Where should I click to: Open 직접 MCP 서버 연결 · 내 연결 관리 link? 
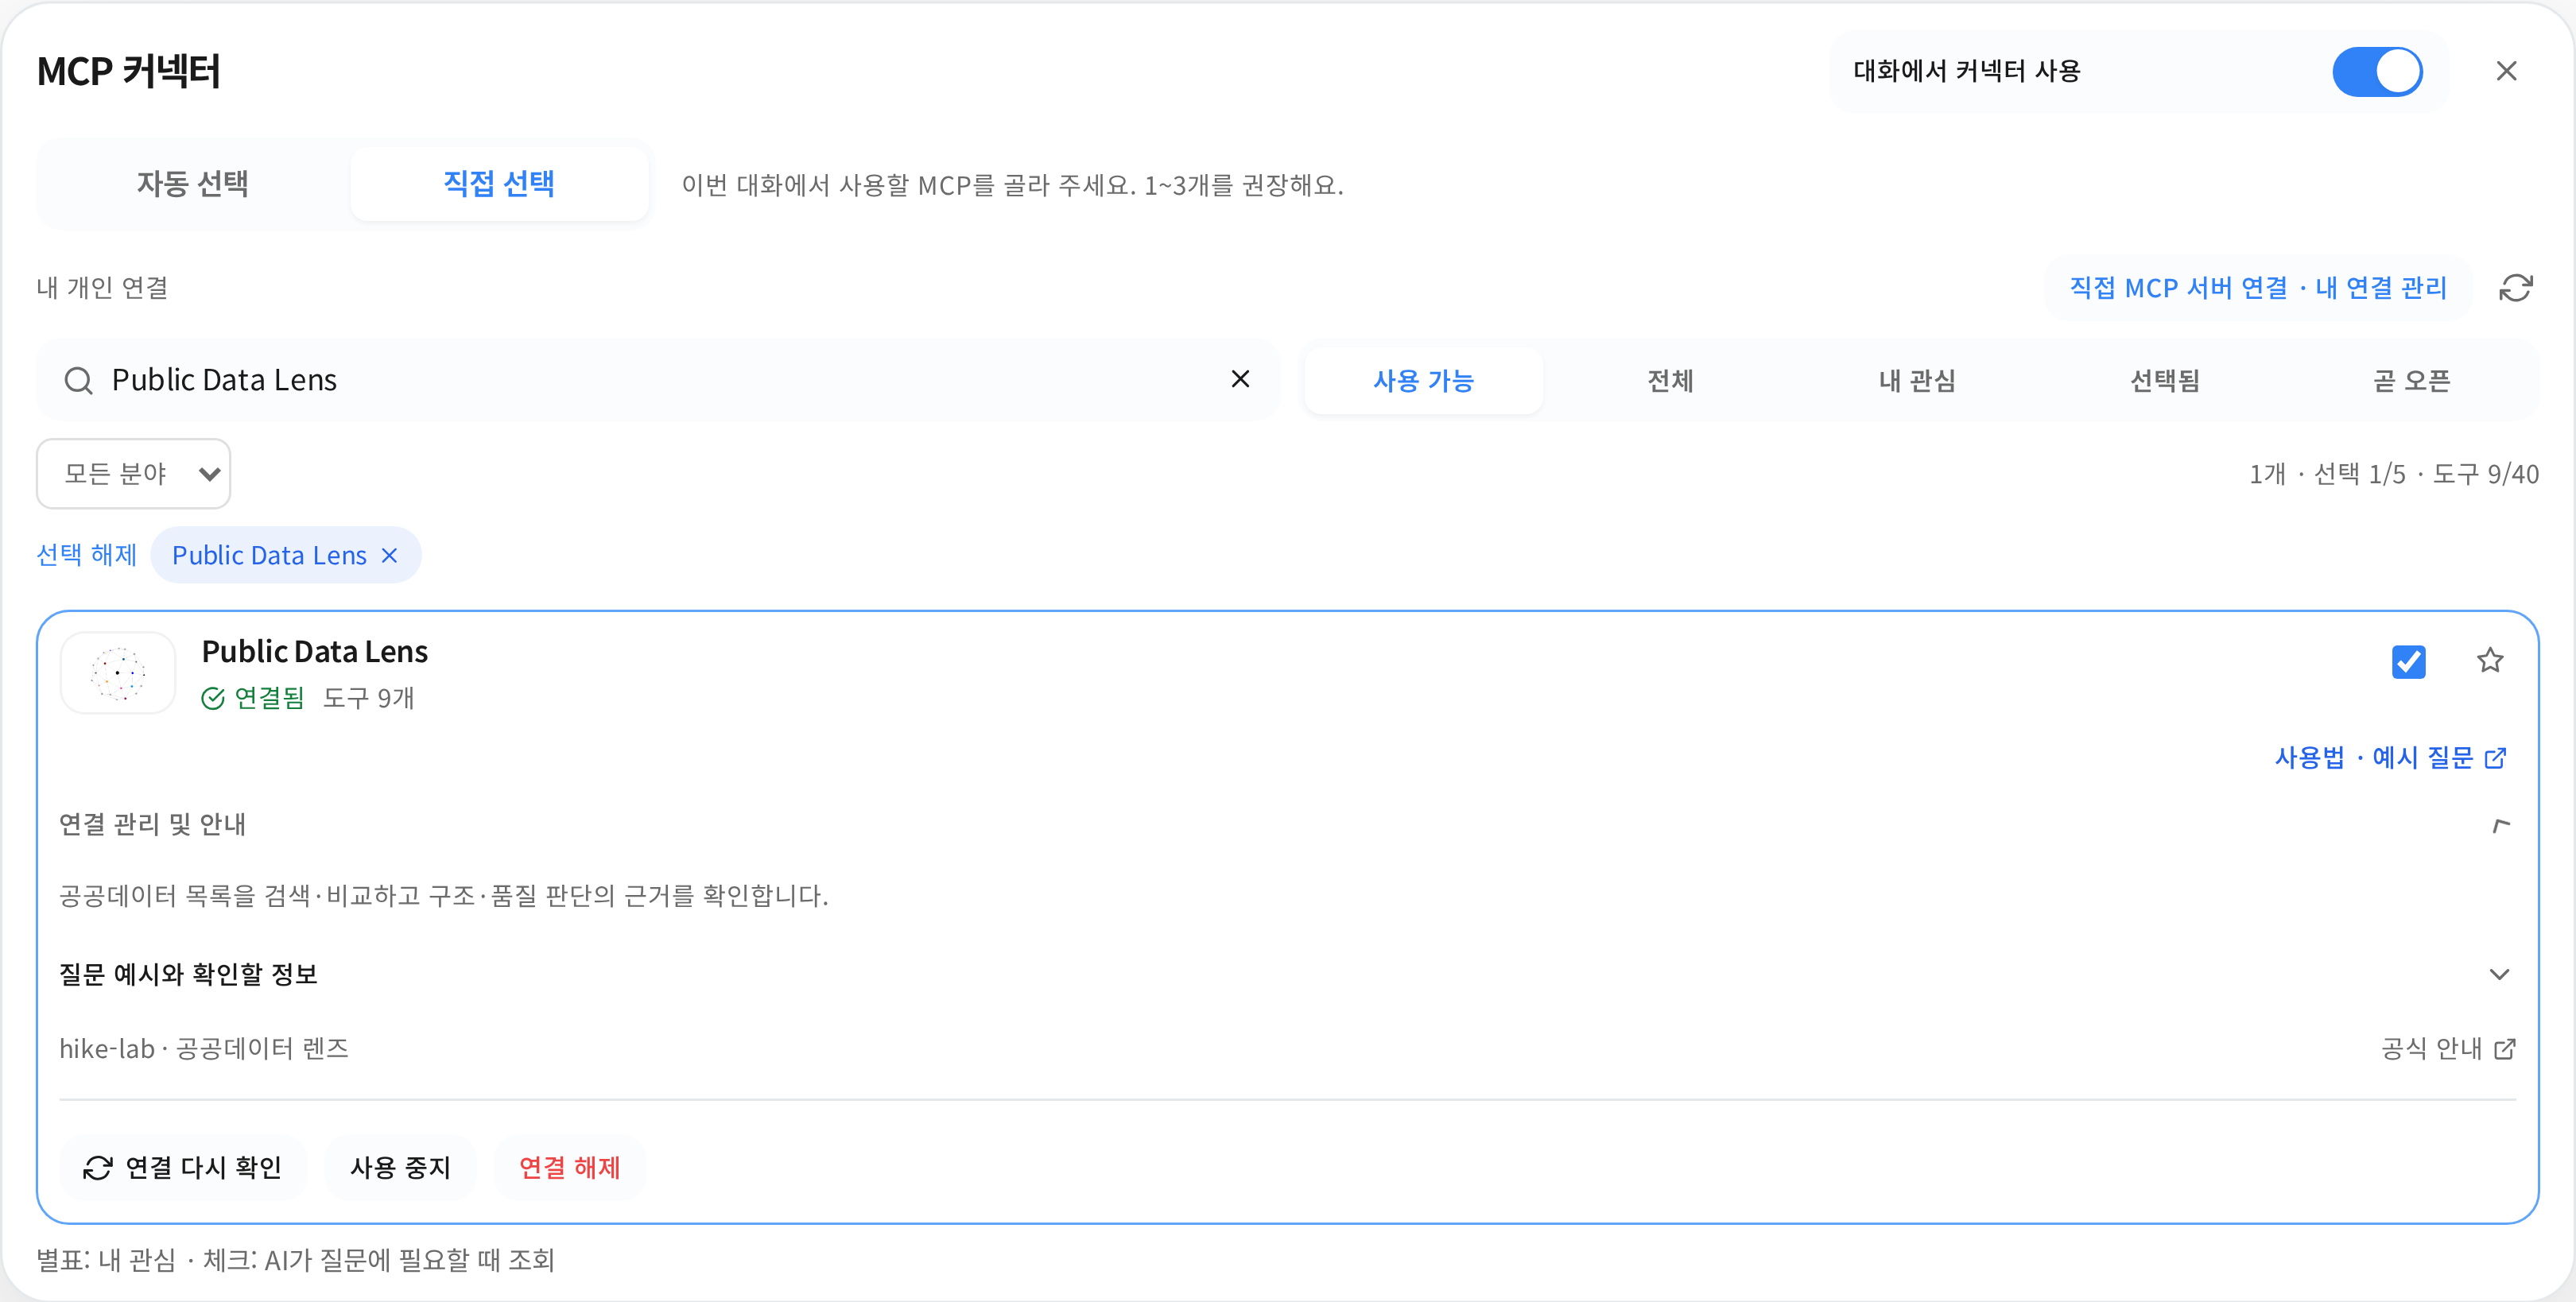(2257, 288)
